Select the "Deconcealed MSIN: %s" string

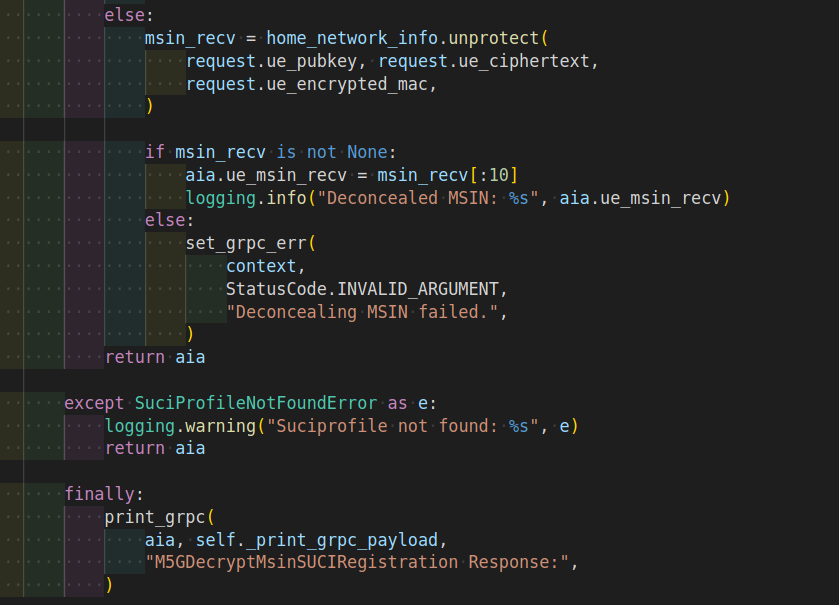tap(428, 198)
